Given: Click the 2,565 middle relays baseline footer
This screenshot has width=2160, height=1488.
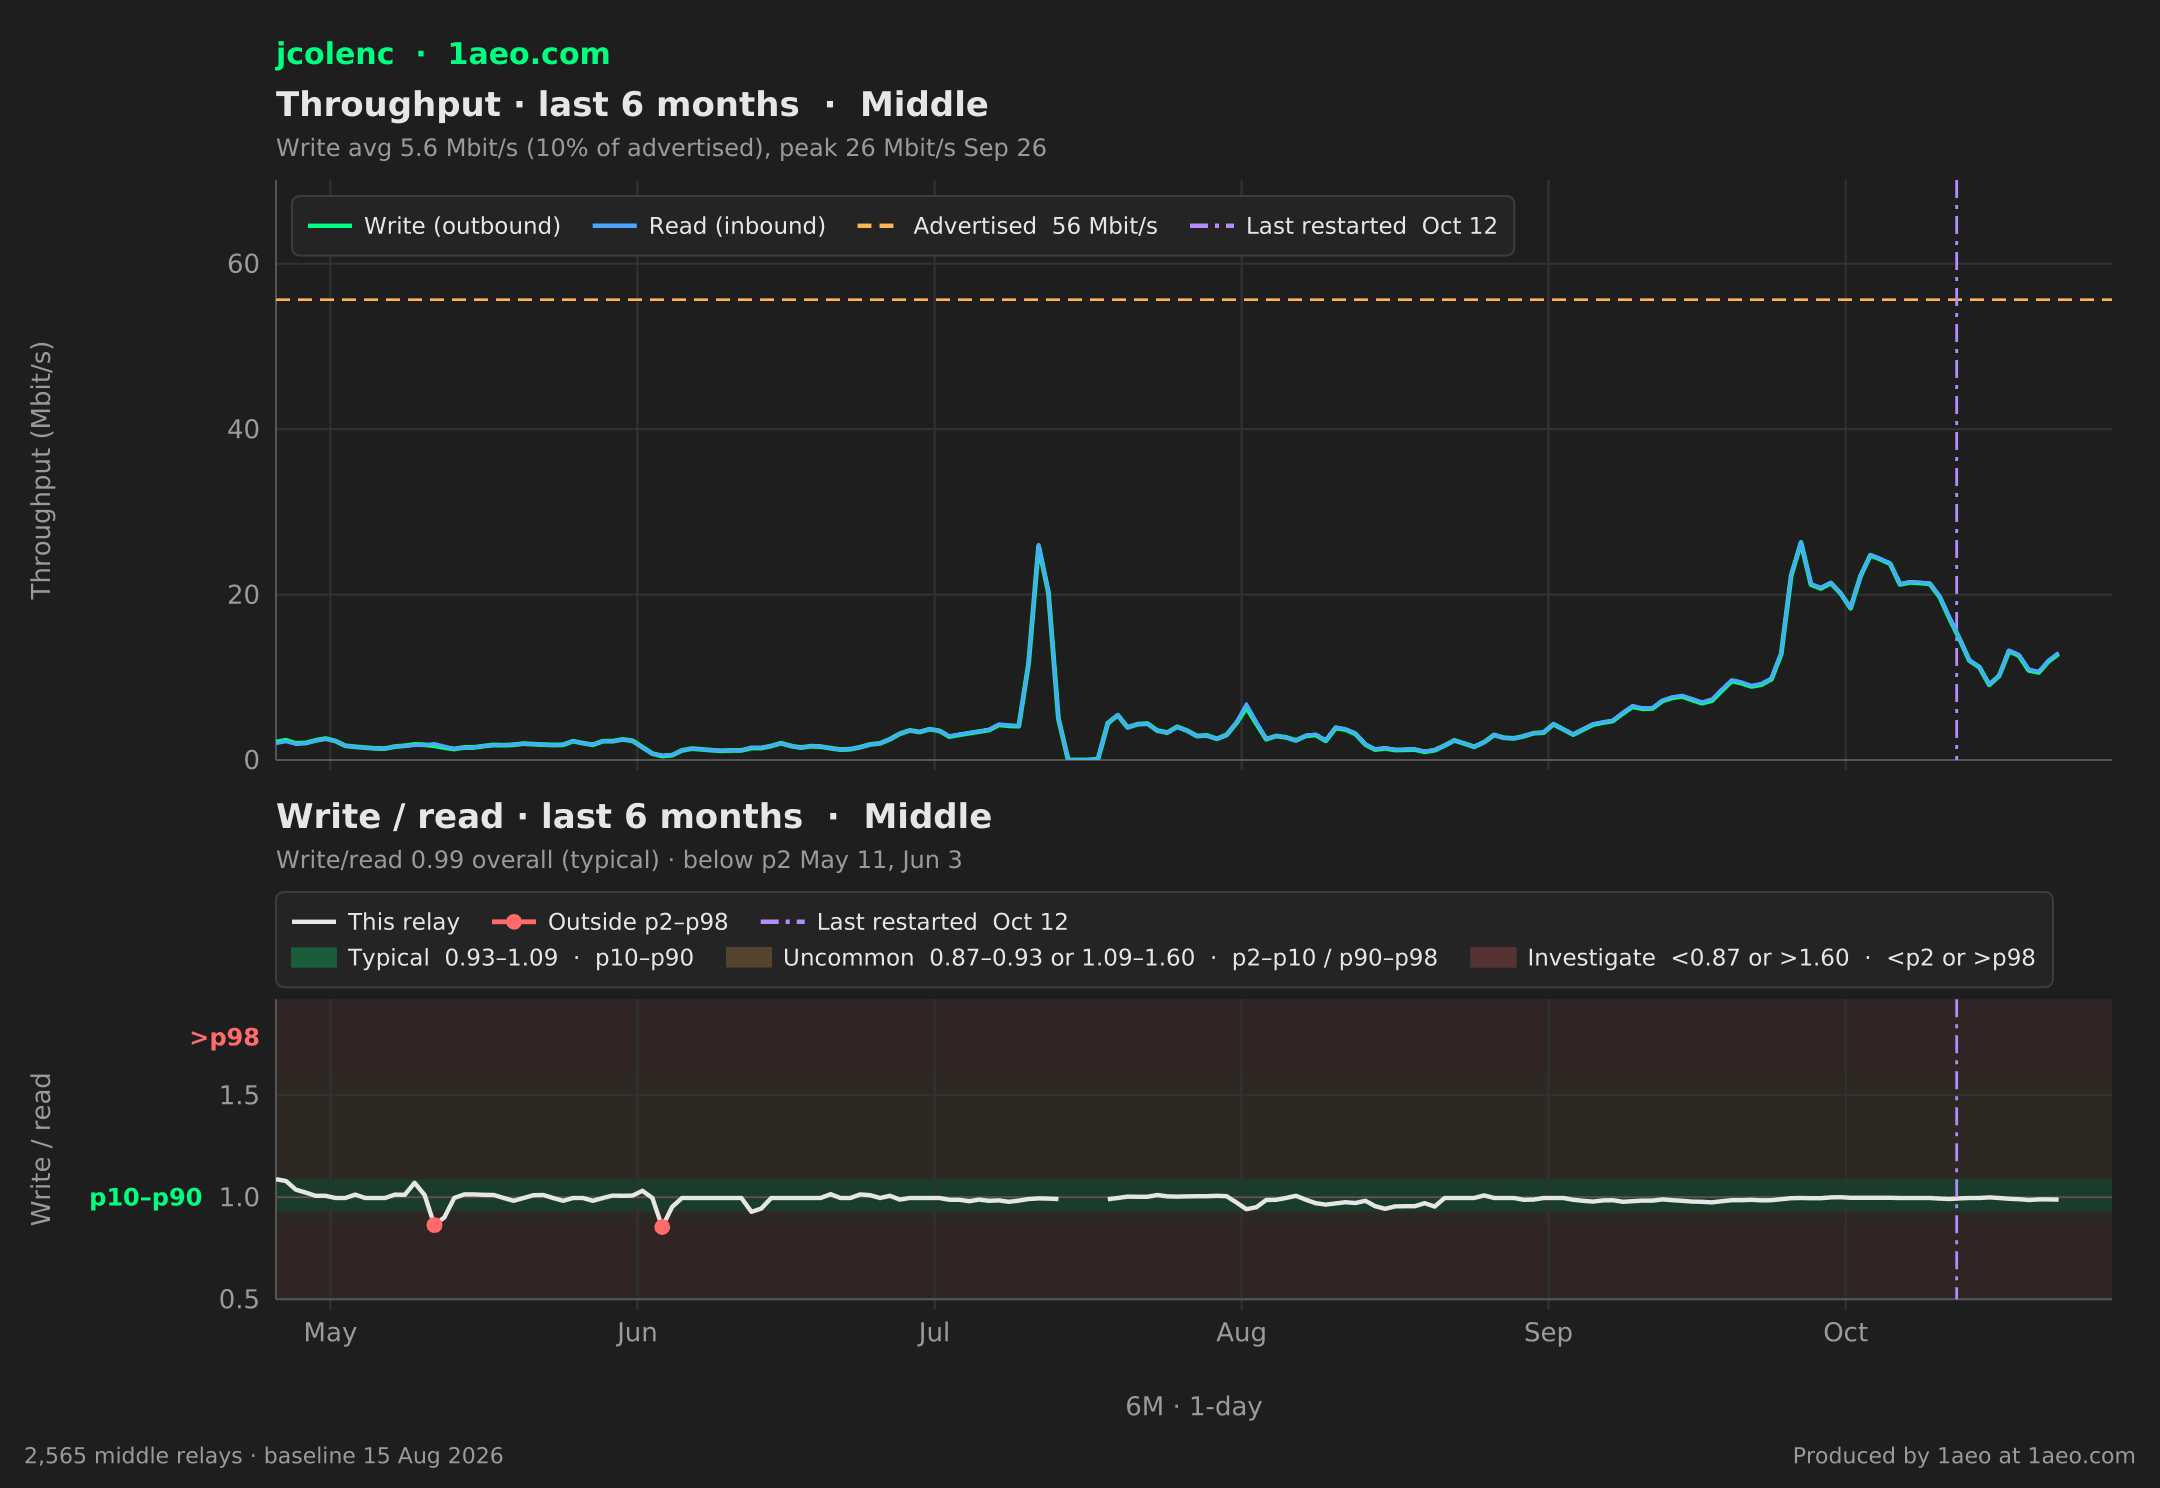Looking at the screenshot, I should pyautogui.click(x=264, y=1456).
